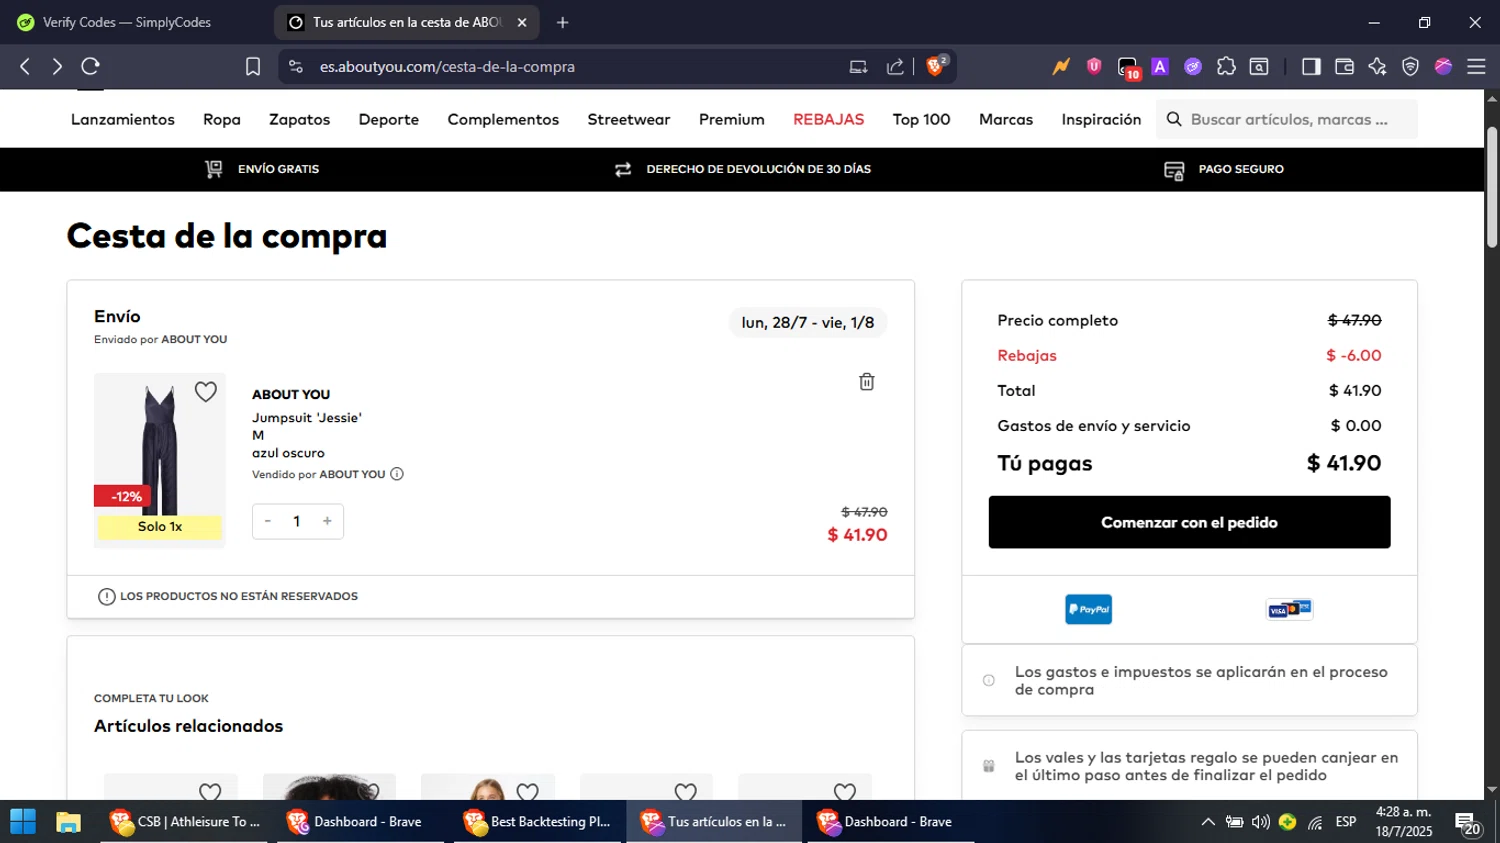Viewport: 1500px width, 843px height.
Task: Delete Jumpsuit 'Jessie' with trash icon
Action: [x=867, y=382]
